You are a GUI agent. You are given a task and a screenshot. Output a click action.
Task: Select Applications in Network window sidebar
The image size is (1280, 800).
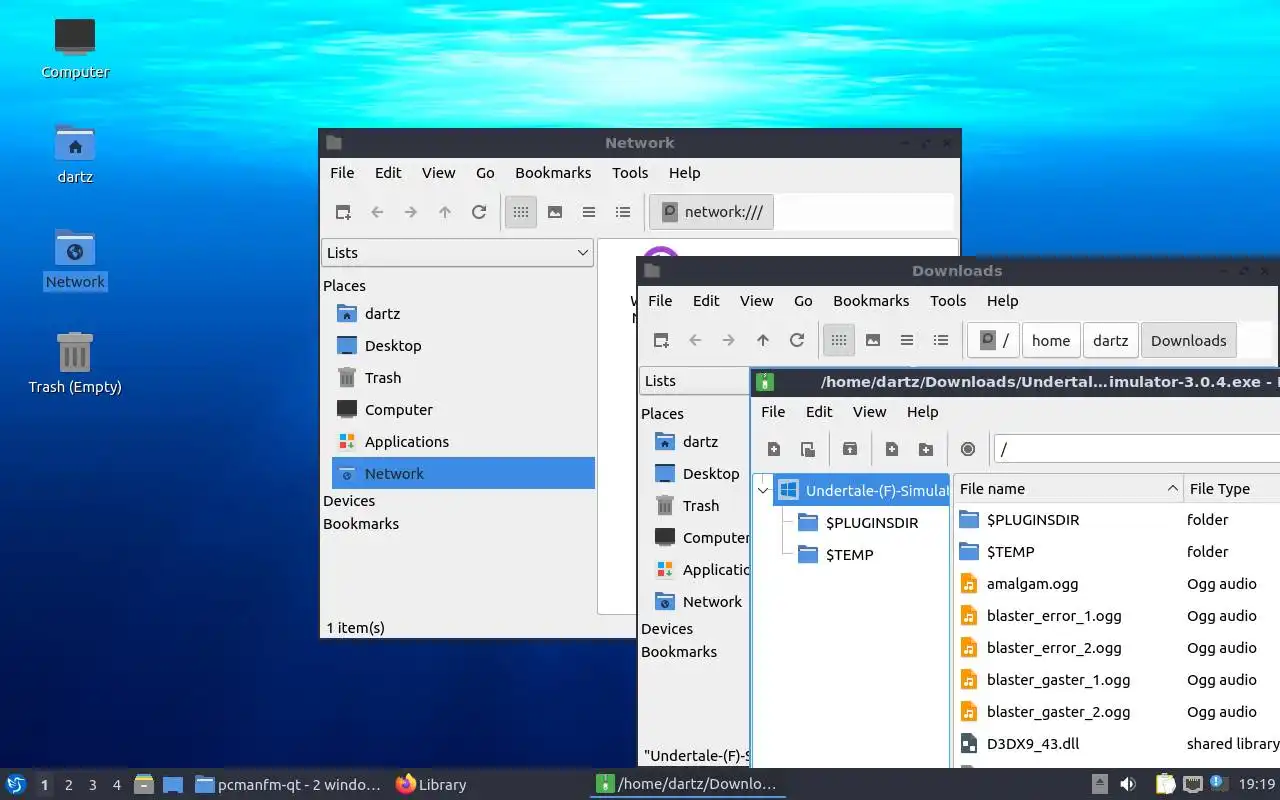463,442
